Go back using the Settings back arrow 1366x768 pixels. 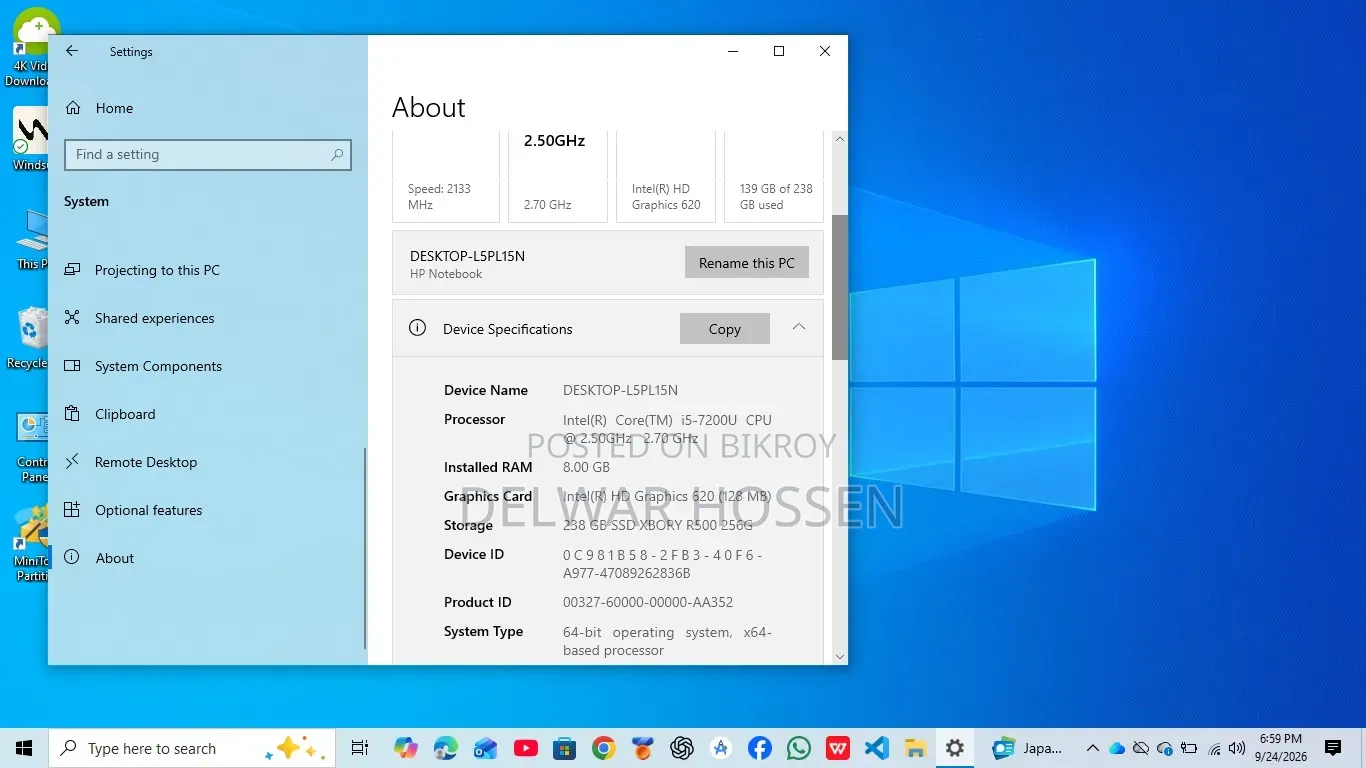pyautogui.click(x=71, y=51)
